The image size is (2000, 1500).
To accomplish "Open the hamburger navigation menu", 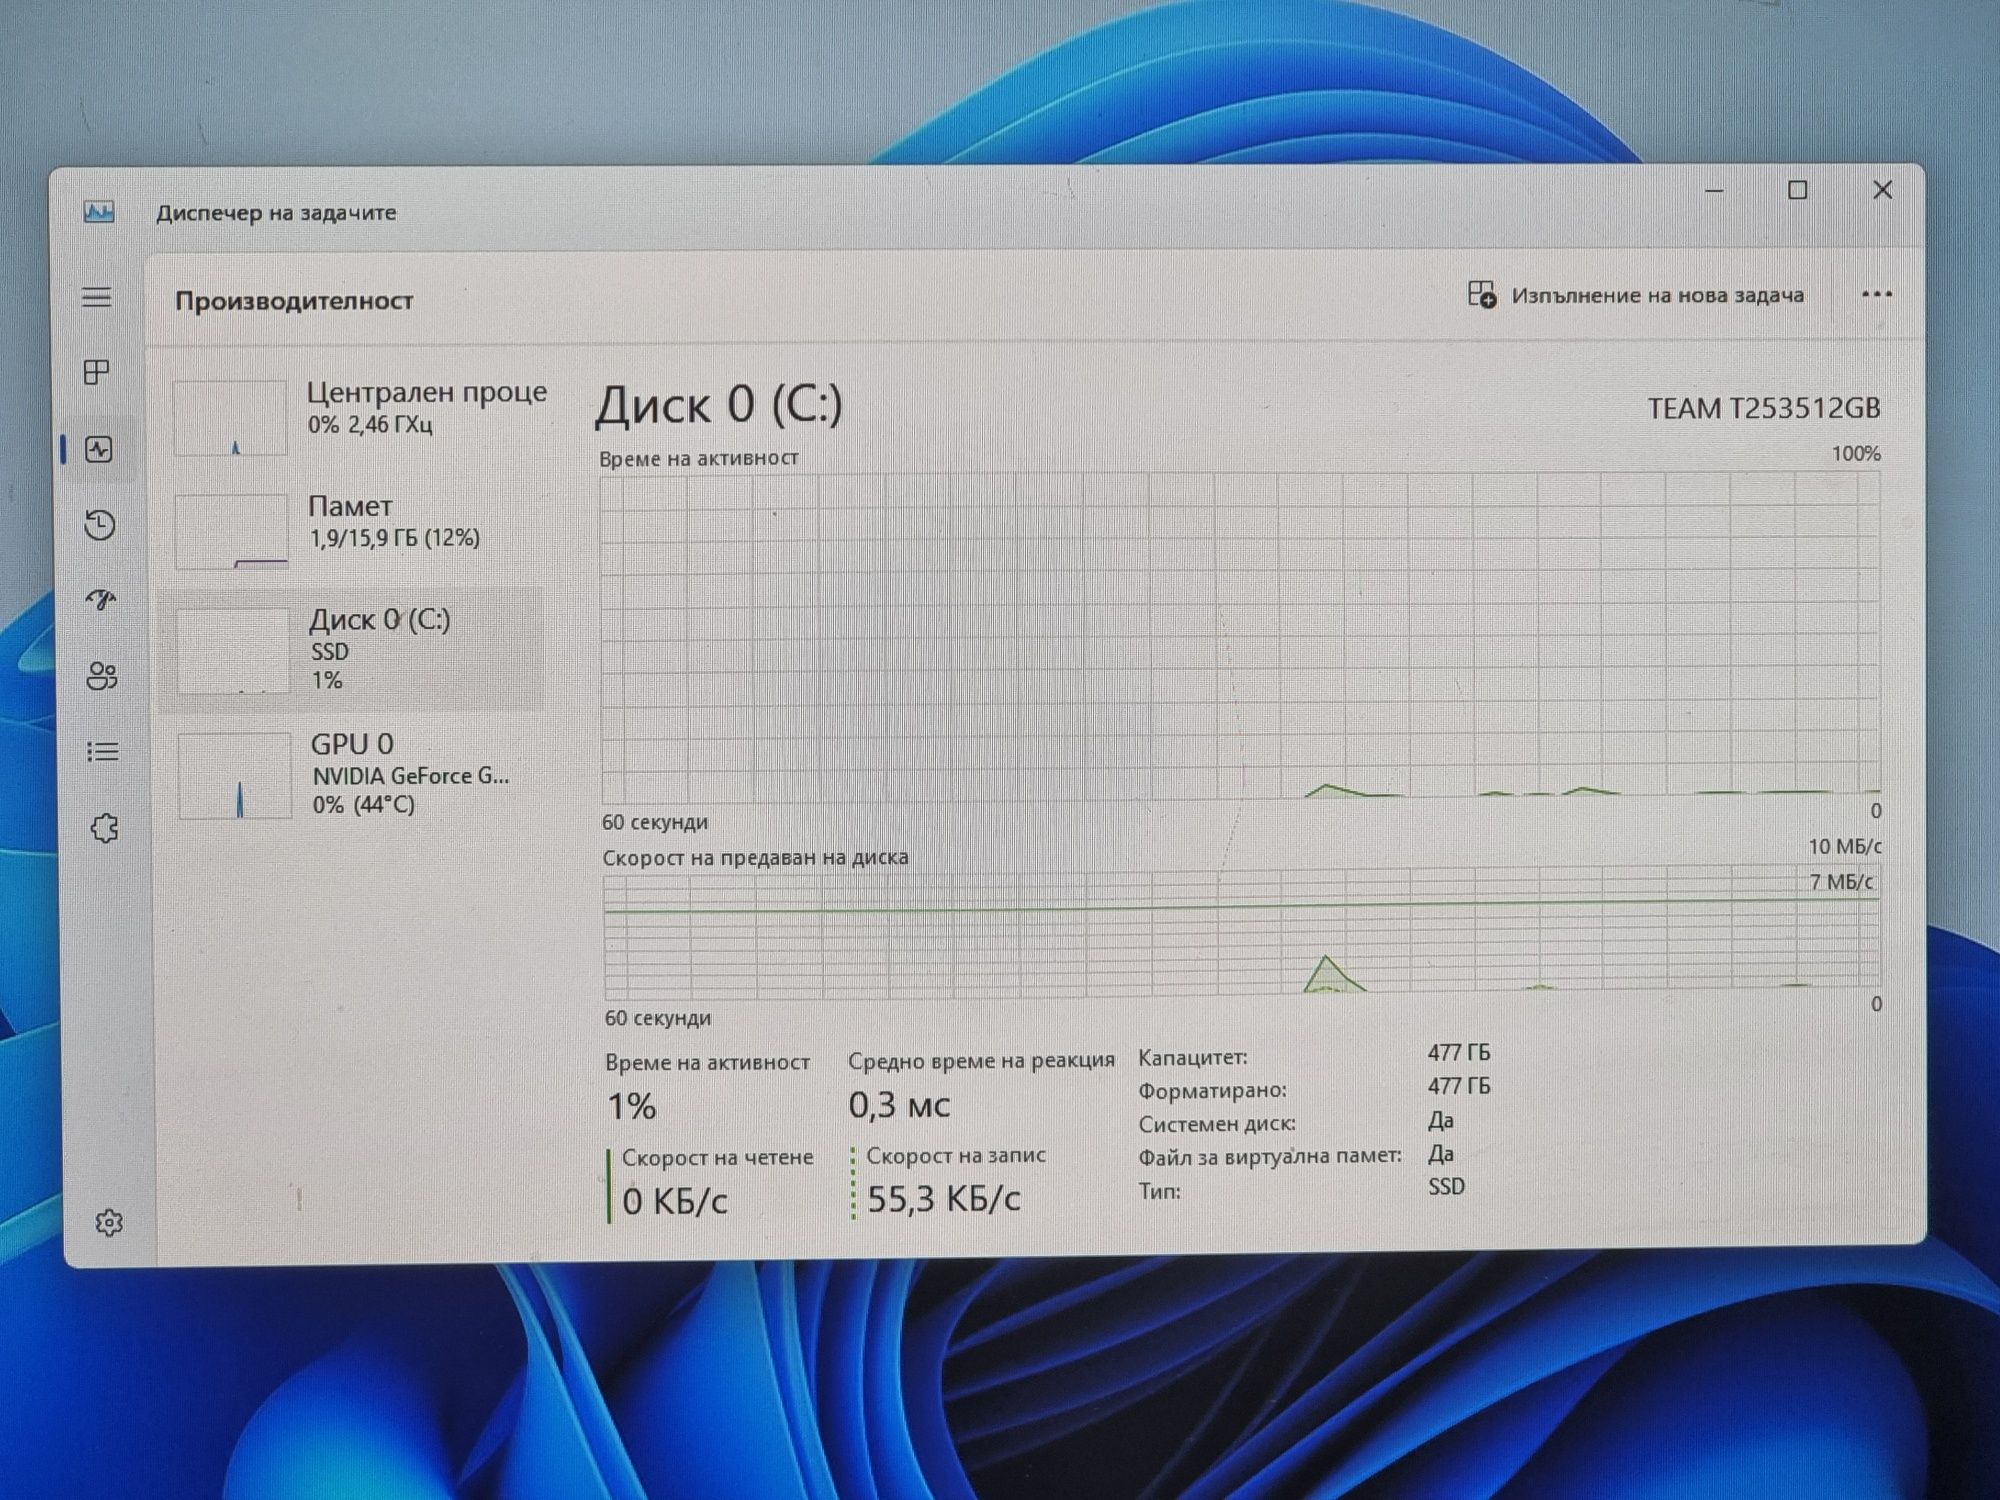I will 97,297.
